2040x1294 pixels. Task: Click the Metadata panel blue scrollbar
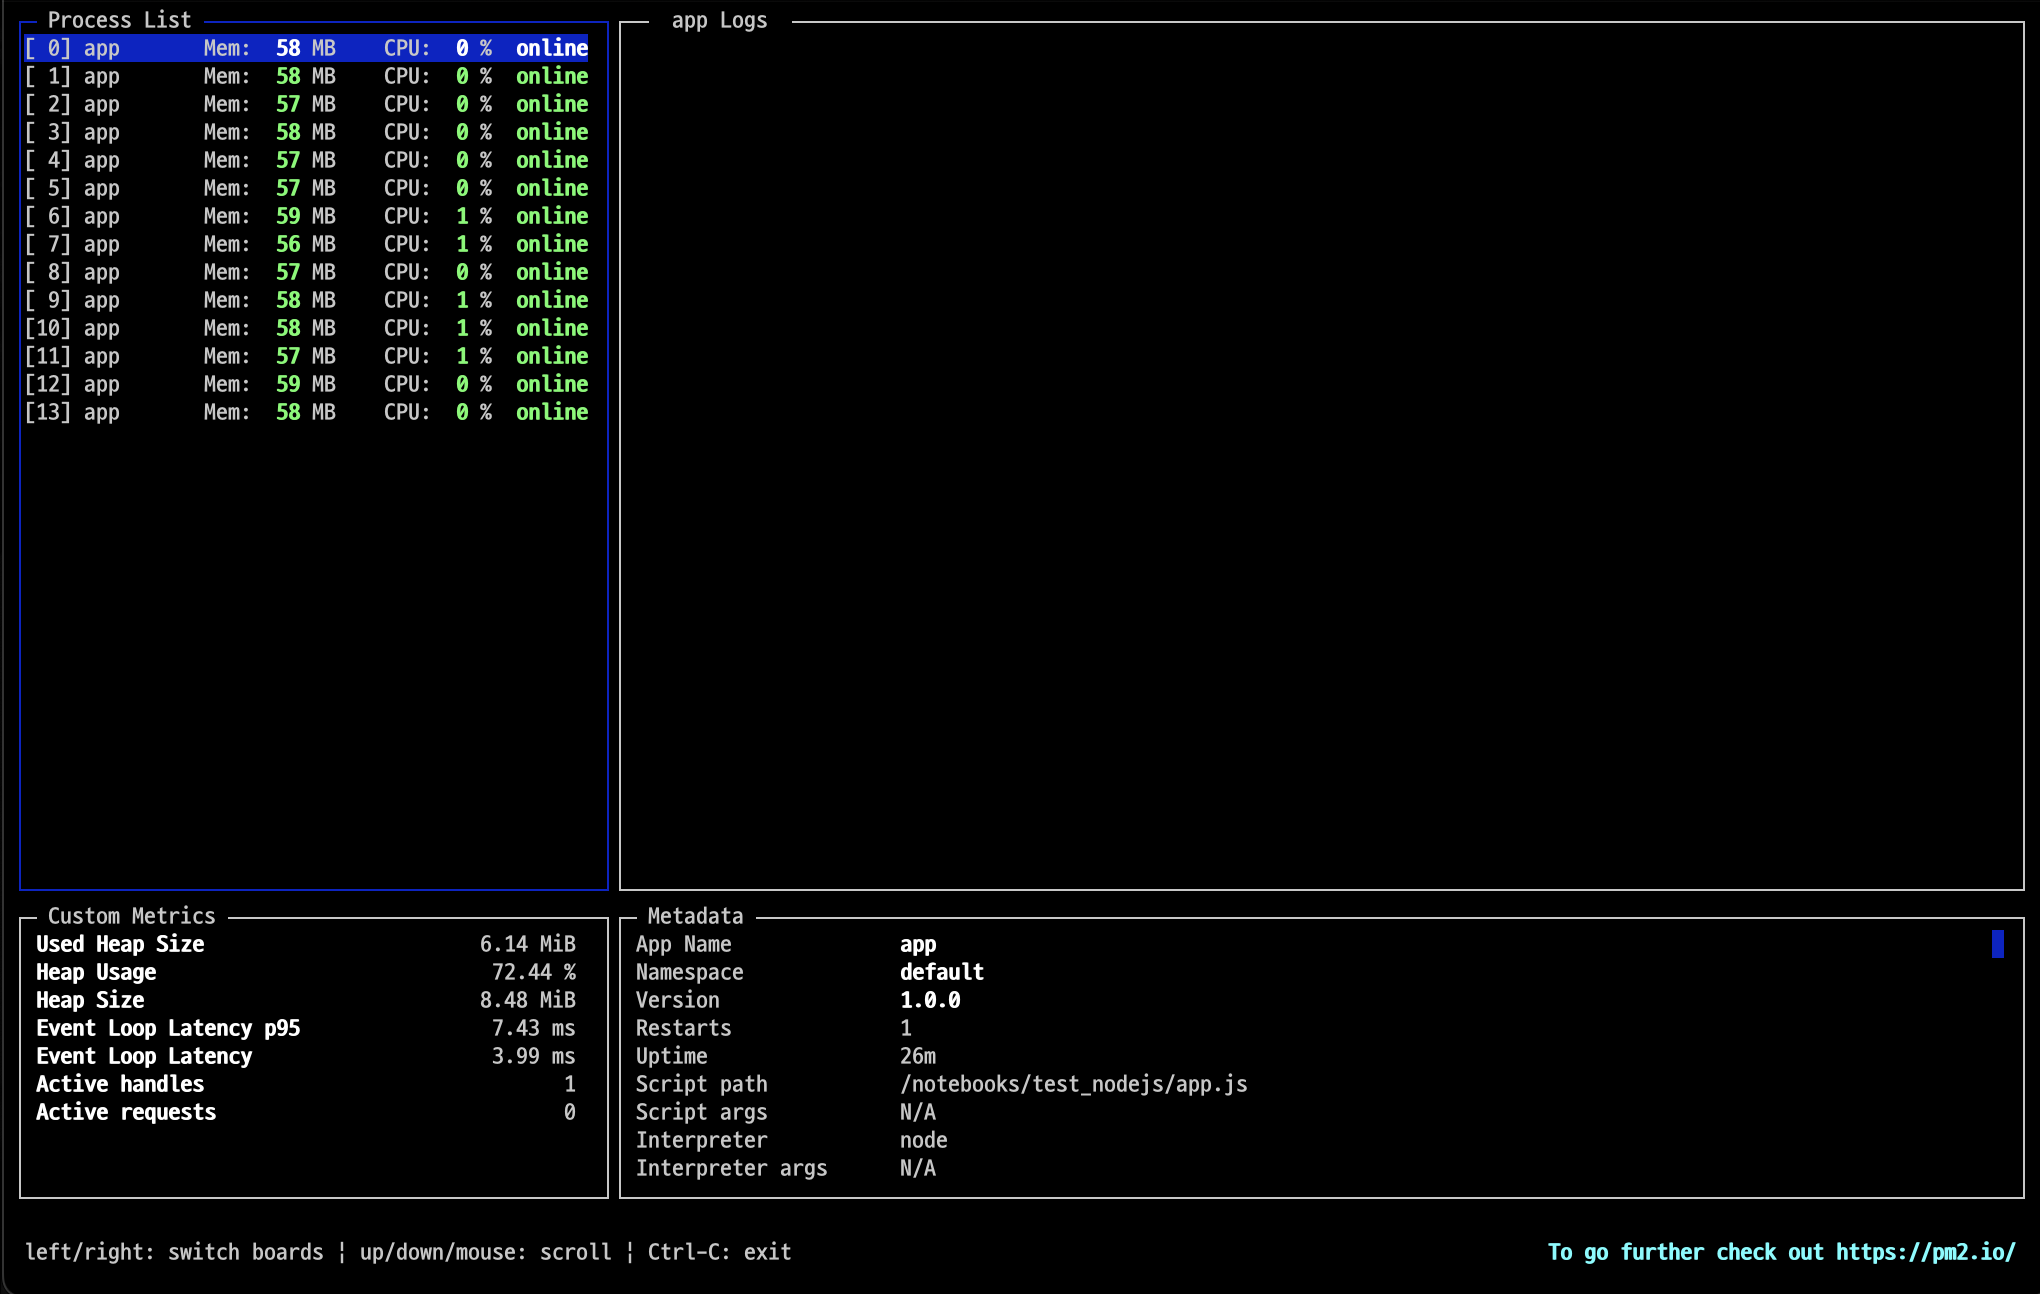click(x=1997, y=944)
